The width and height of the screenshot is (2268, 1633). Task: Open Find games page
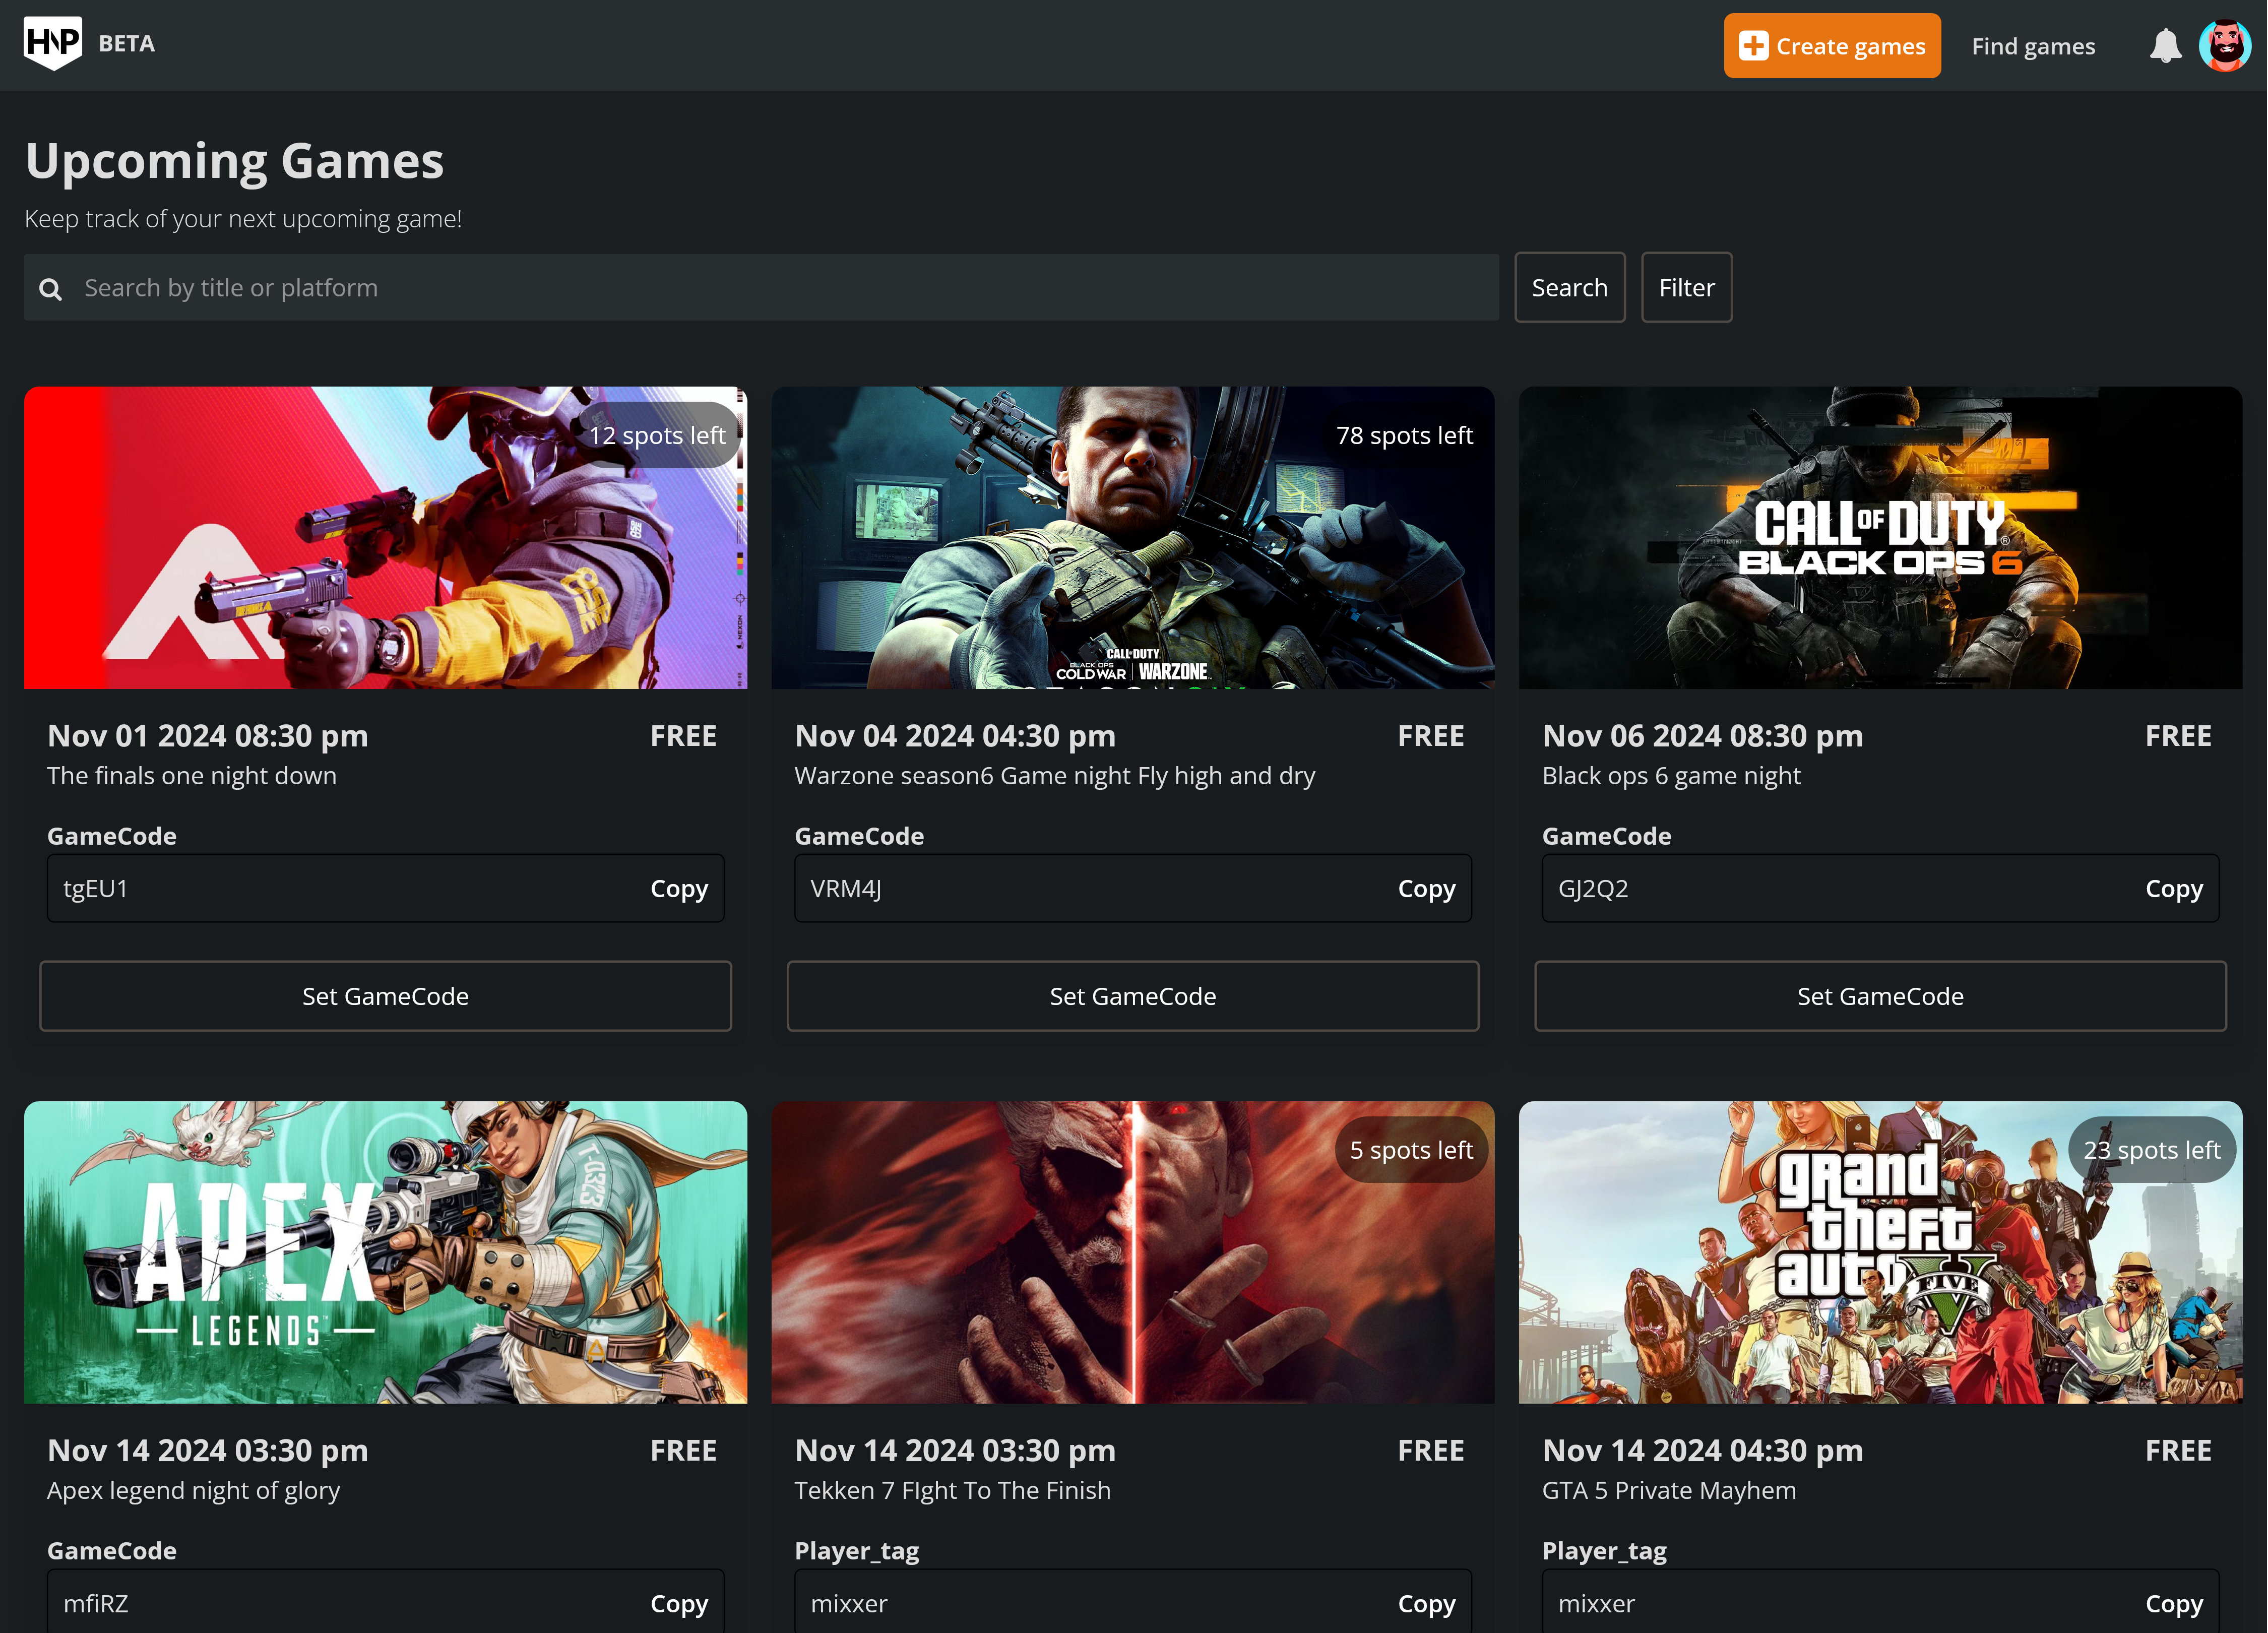pyautogui.click(x=2032, y=46)
